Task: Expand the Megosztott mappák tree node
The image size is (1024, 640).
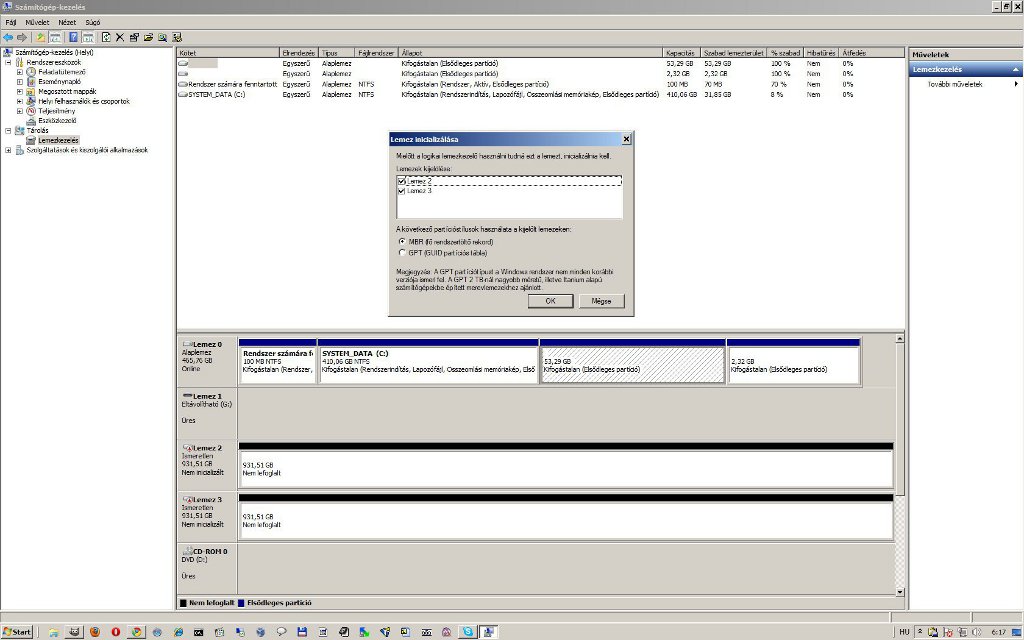Action: click(20, 91)
